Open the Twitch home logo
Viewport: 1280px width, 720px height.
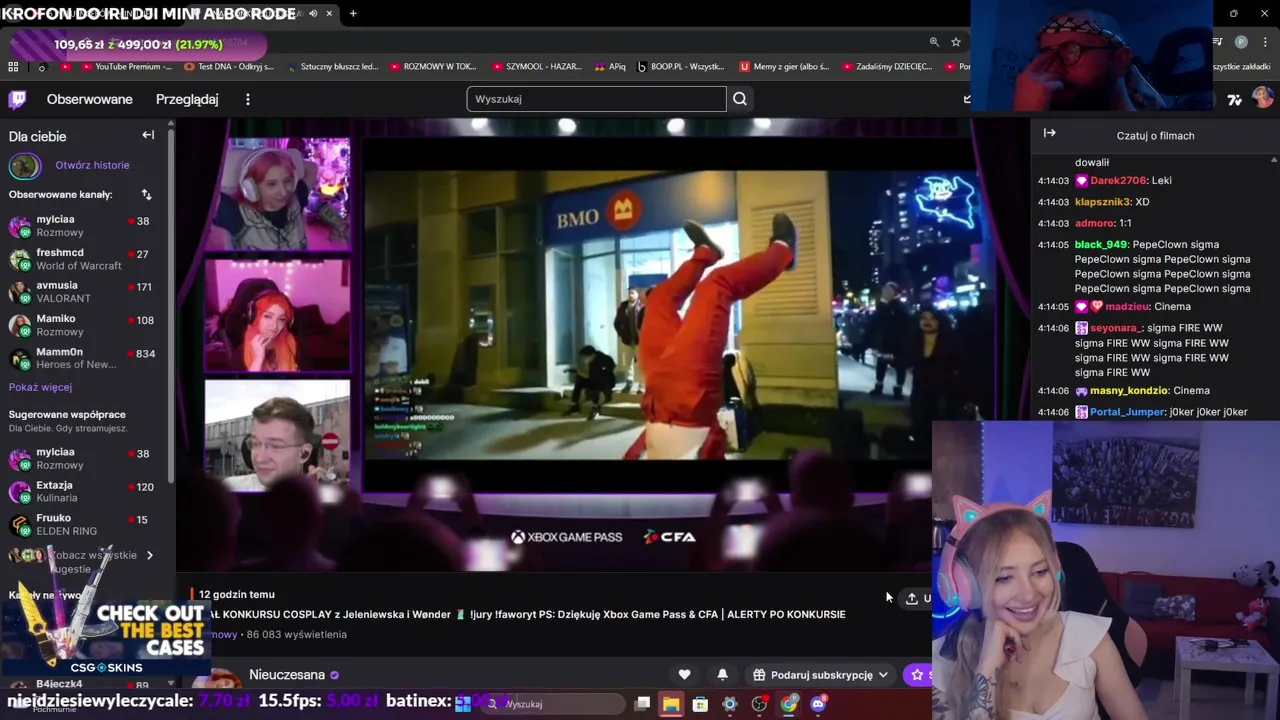click(x=17, y=99)
